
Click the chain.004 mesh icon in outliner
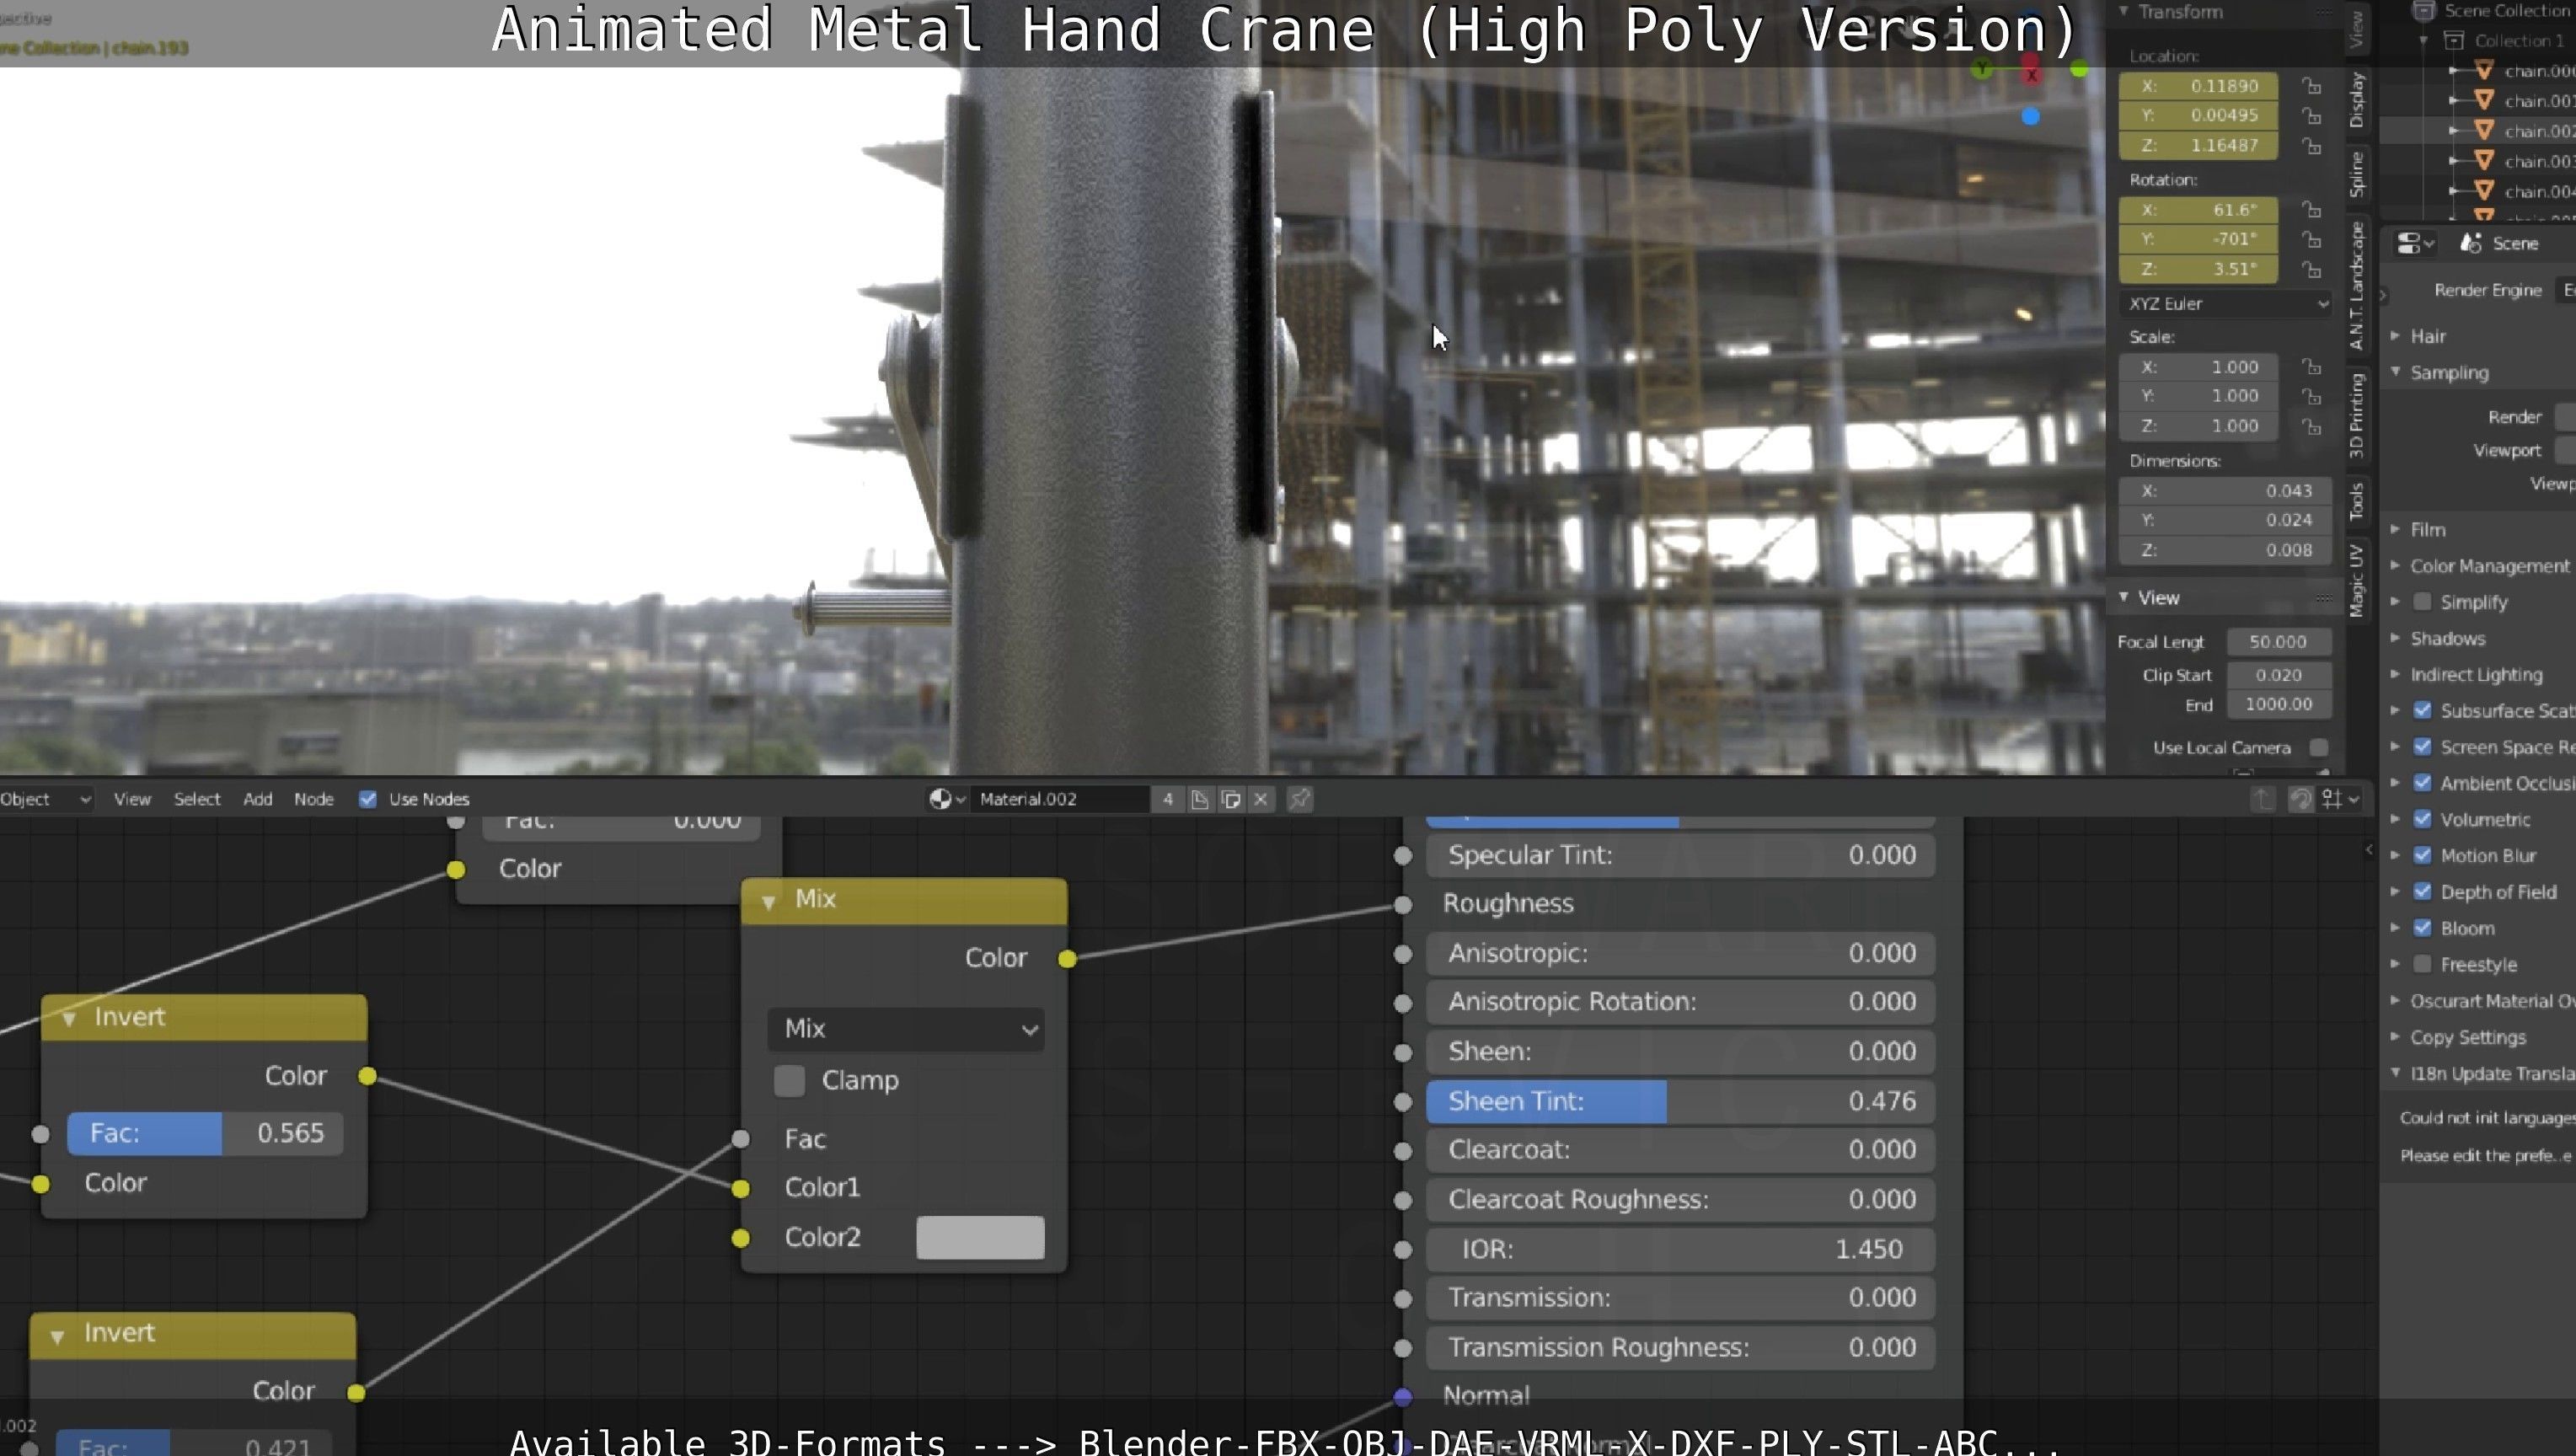point(2484,190)
